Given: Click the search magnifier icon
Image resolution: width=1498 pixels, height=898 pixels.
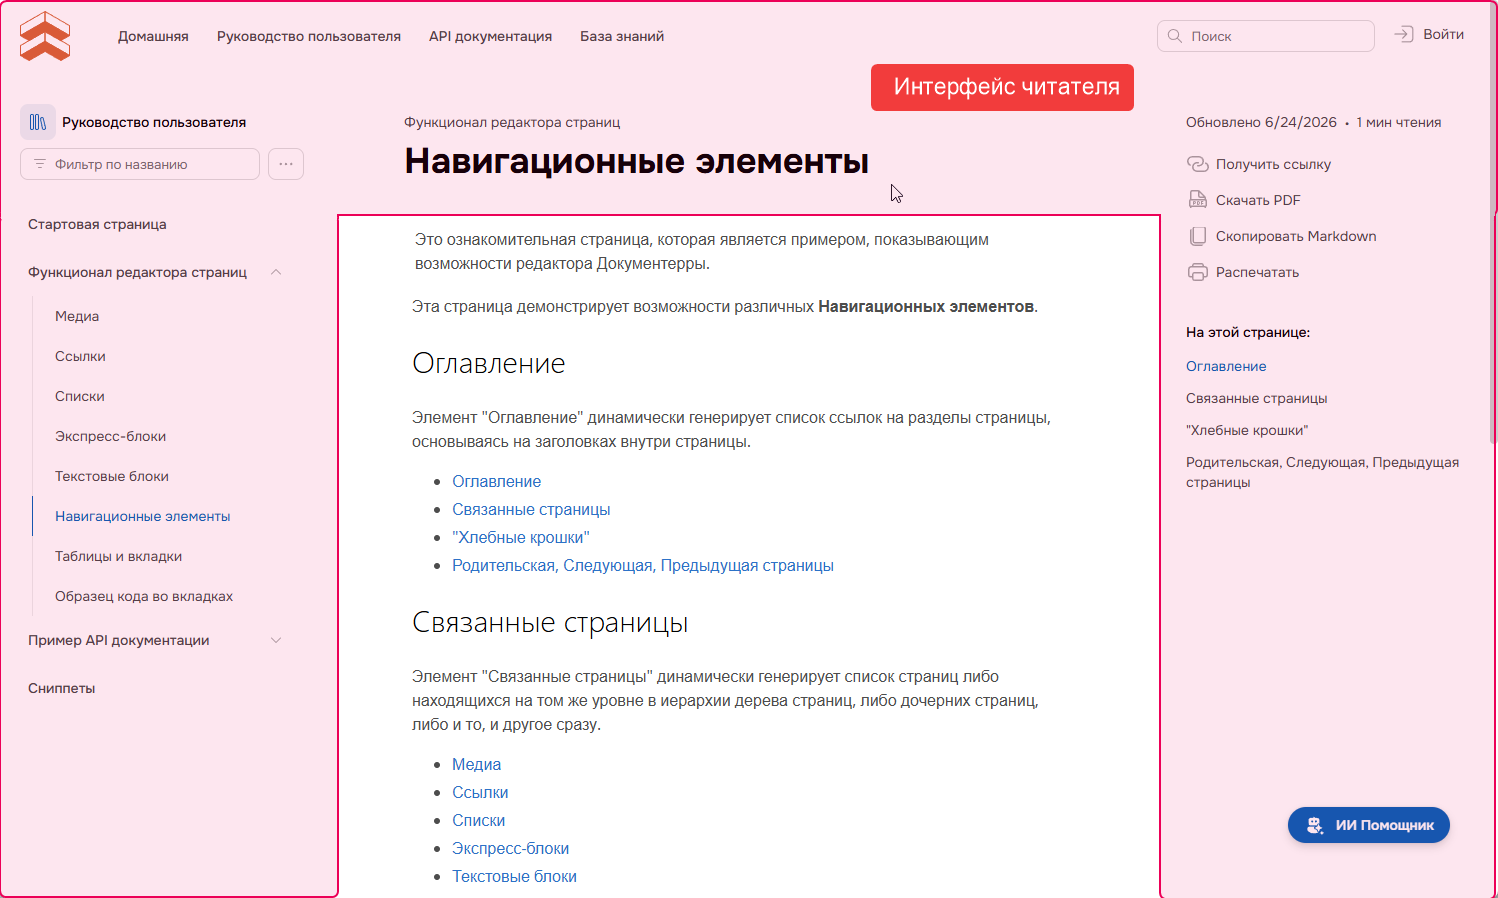Looking at the screenshot, I should 1175,36.
